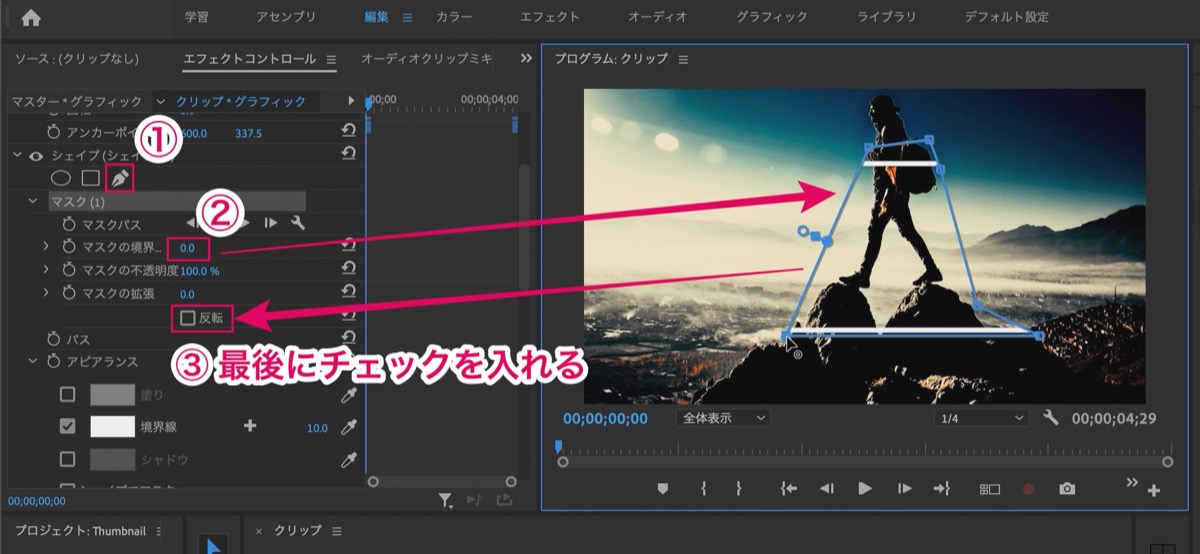Open the オーディオクリップミキサー panel tab

[x=427, y=59]
